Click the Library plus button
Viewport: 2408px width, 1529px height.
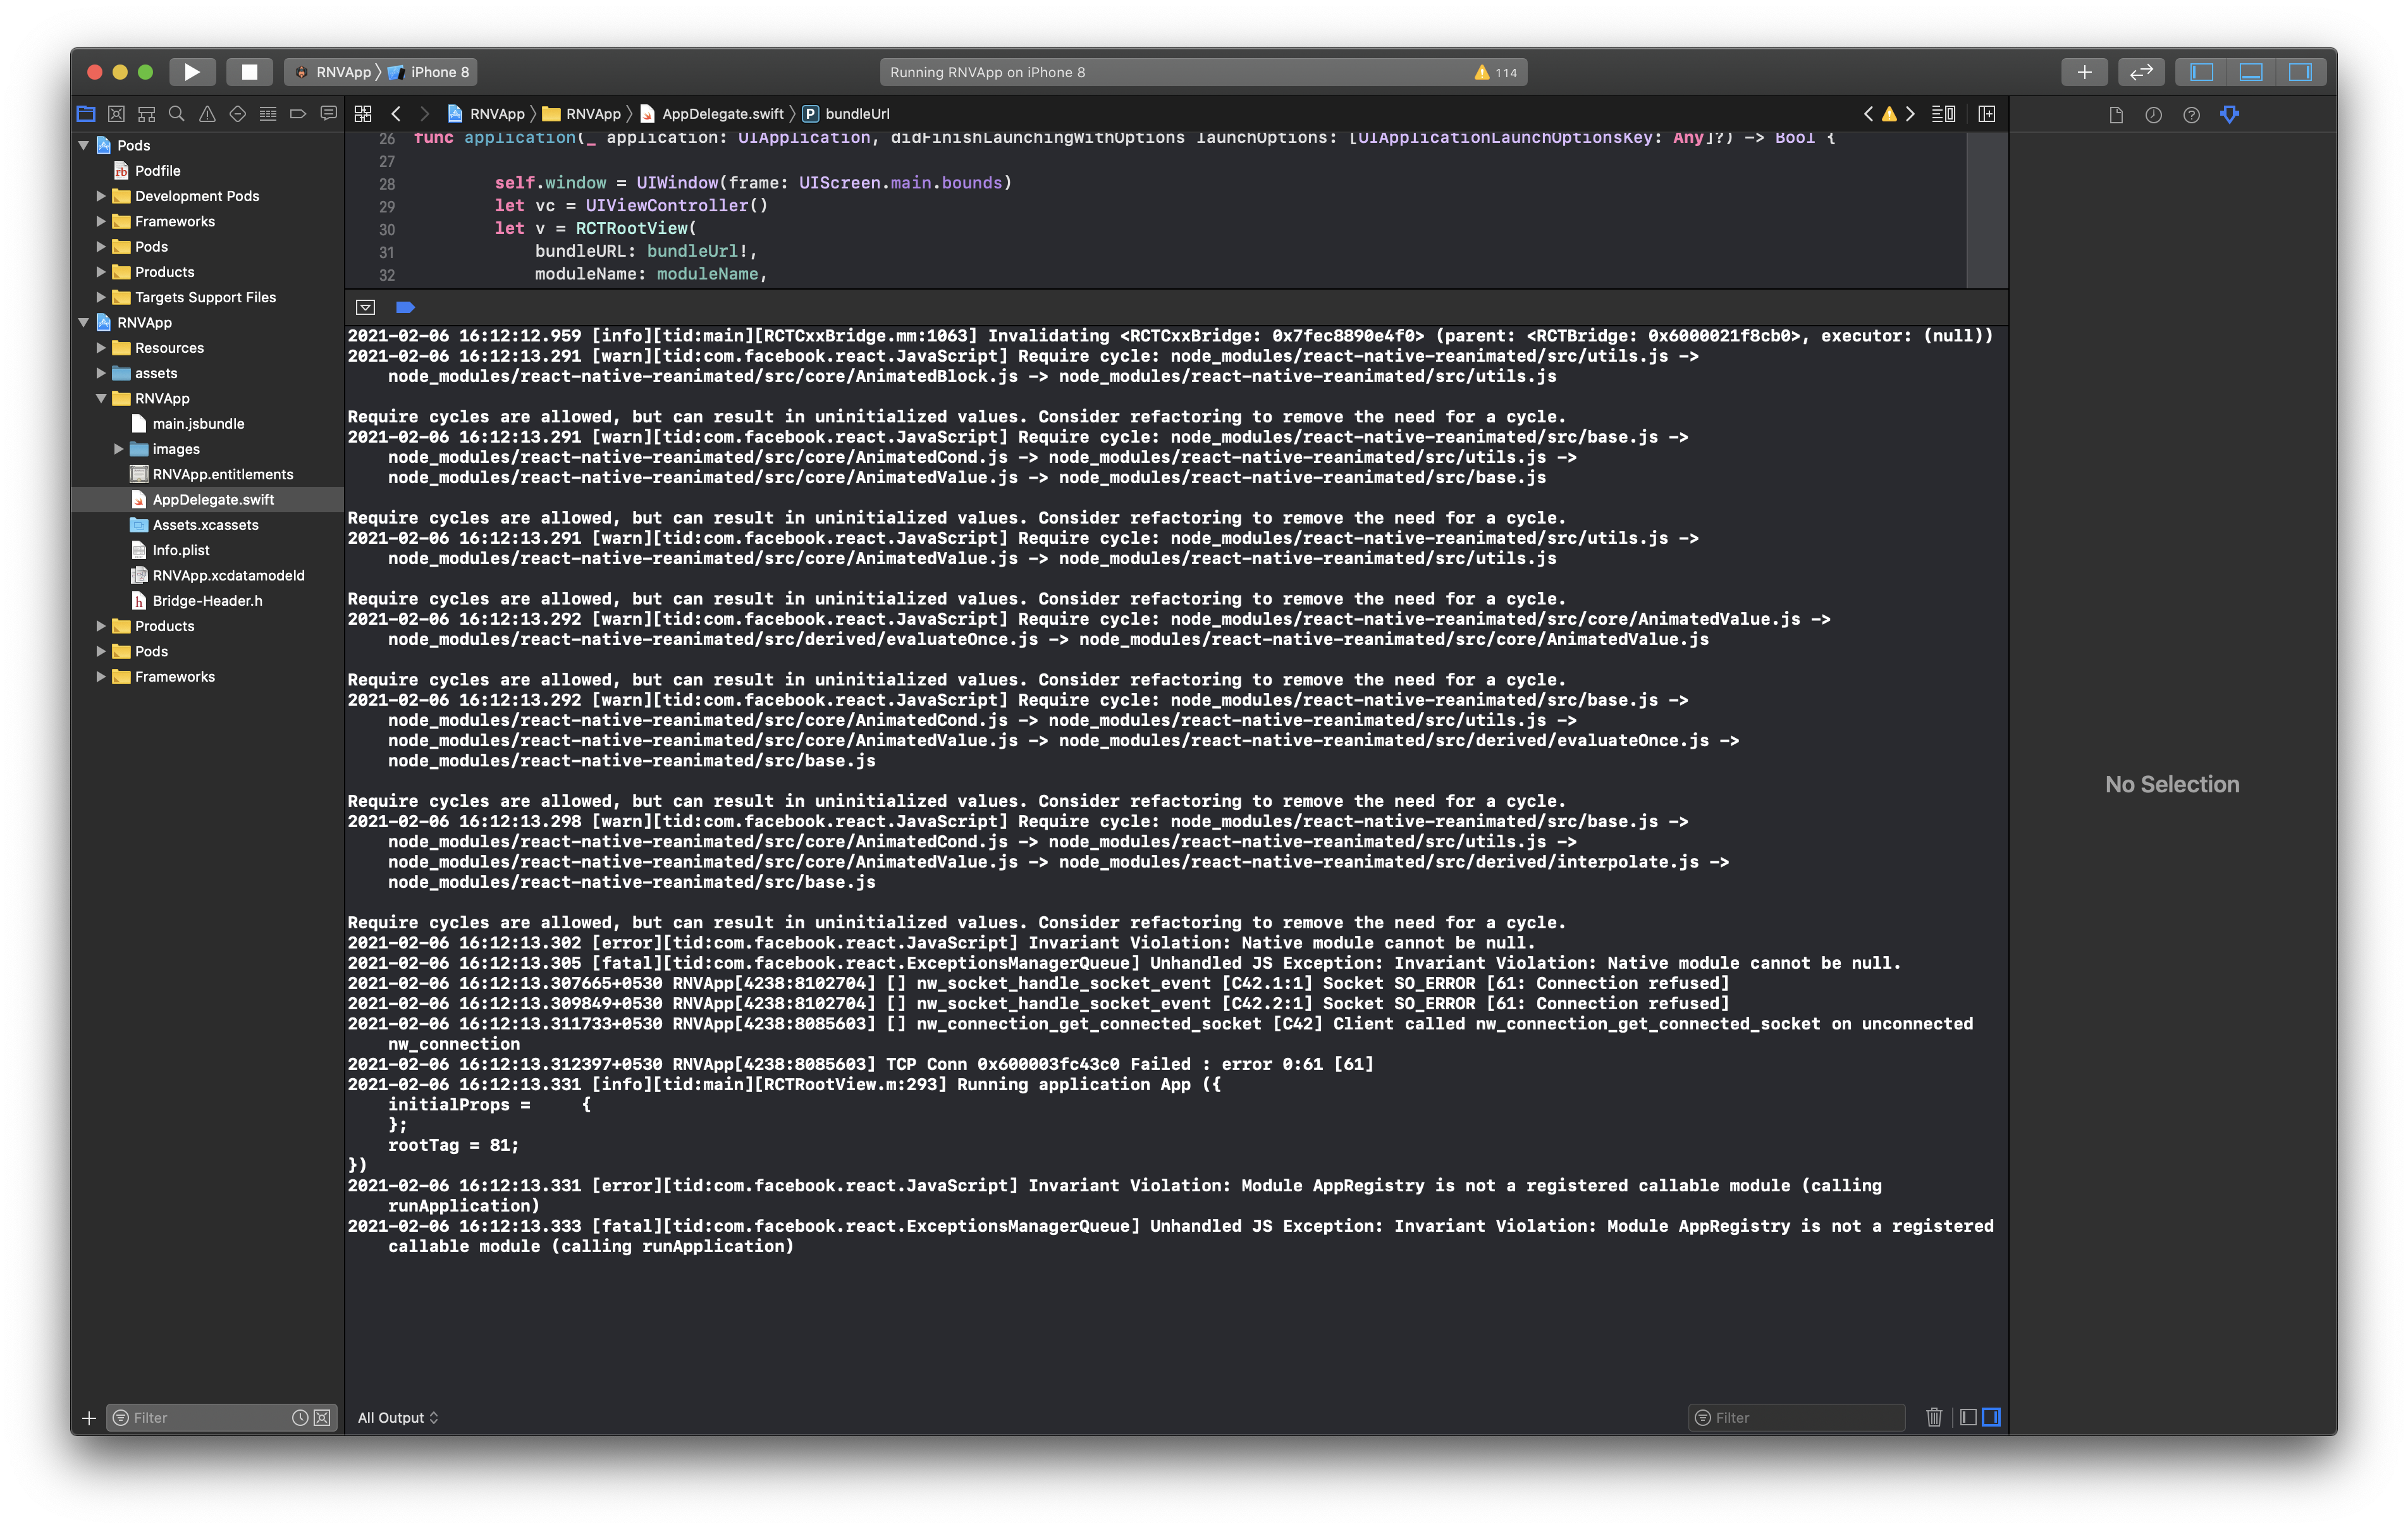click(x=2084, y=72)
